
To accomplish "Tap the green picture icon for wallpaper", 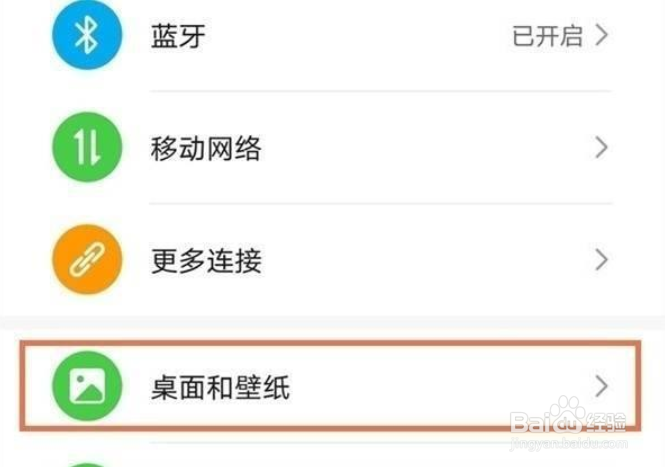I will pyautogui.click(x=87, y=386).
